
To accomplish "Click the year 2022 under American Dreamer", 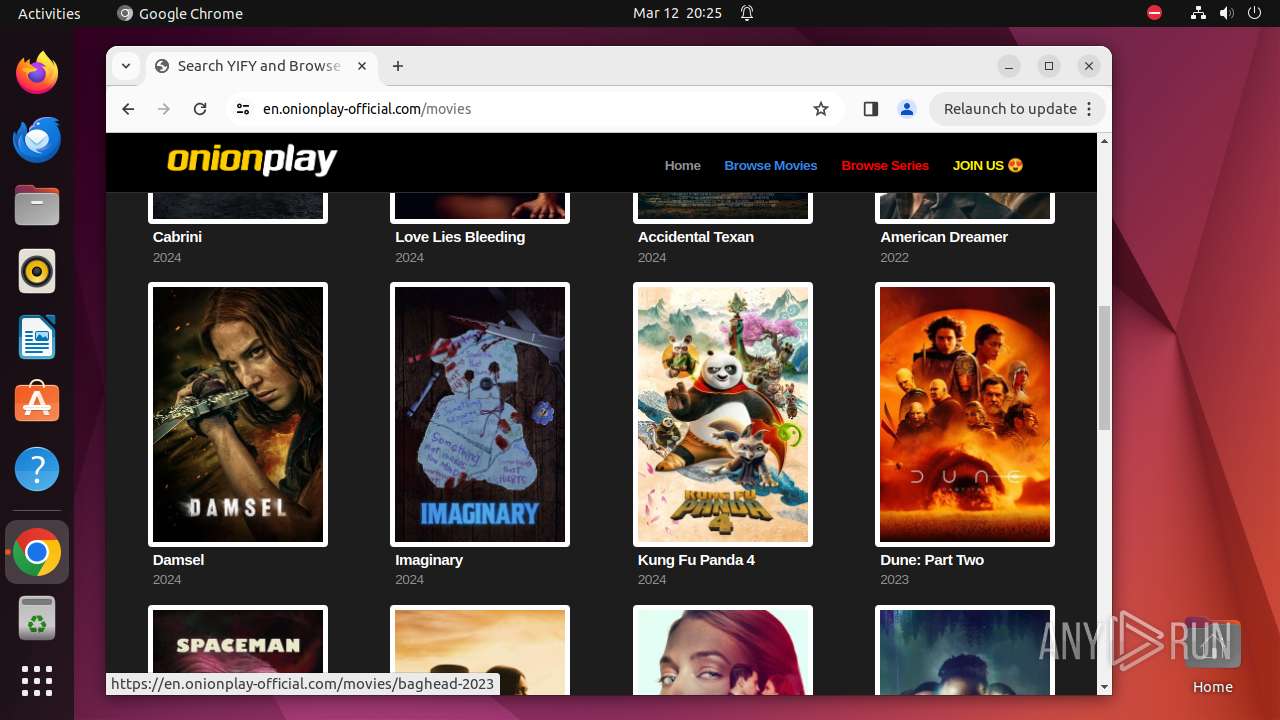I will pos(894,257).
